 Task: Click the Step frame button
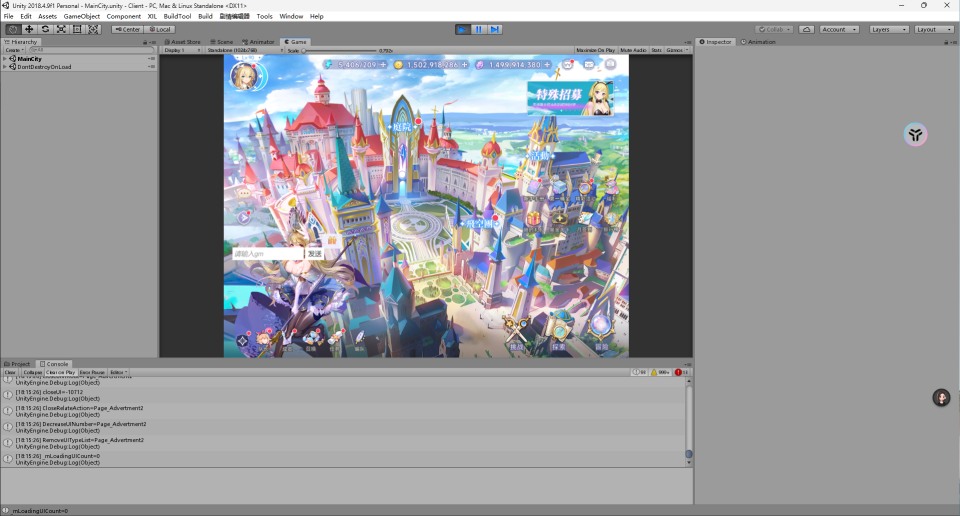click(495, 29)
